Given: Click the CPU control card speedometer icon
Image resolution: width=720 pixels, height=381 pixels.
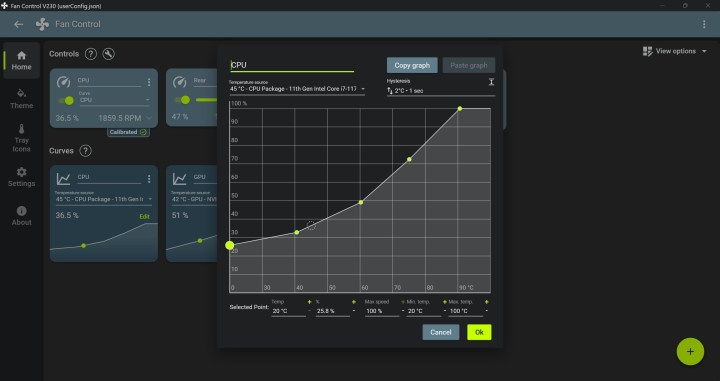Looking at the screenshot, I should click(63, 82).
